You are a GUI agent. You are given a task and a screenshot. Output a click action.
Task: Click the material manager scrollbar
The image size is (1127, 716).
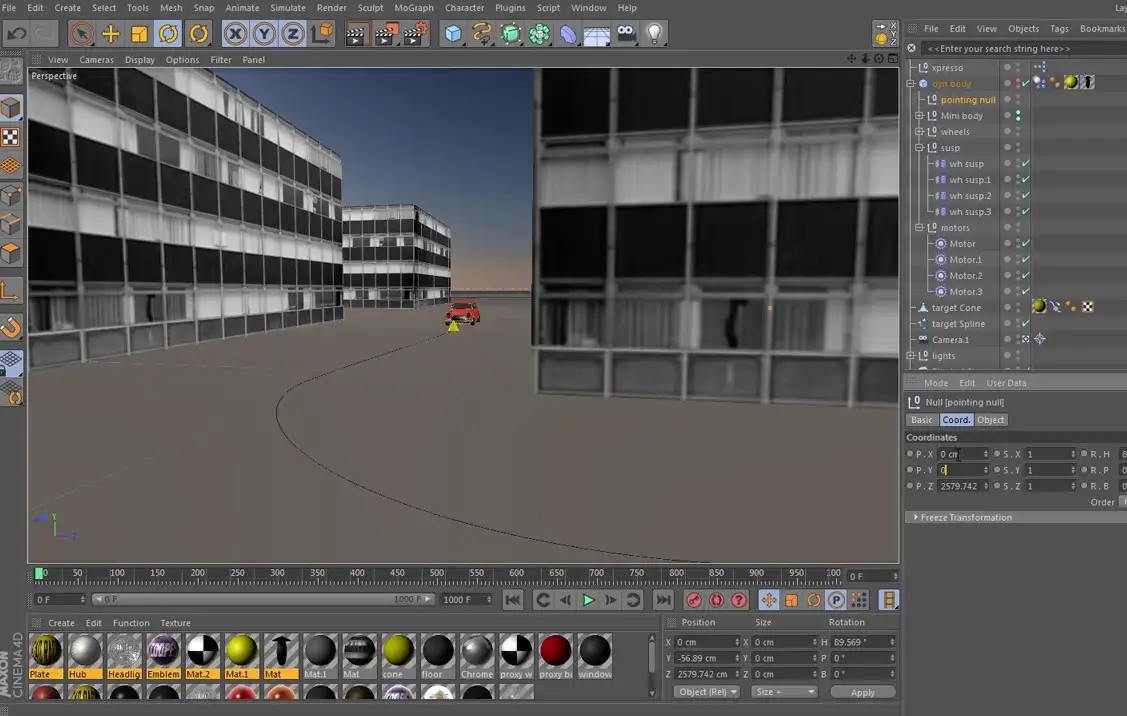[652, 665]
